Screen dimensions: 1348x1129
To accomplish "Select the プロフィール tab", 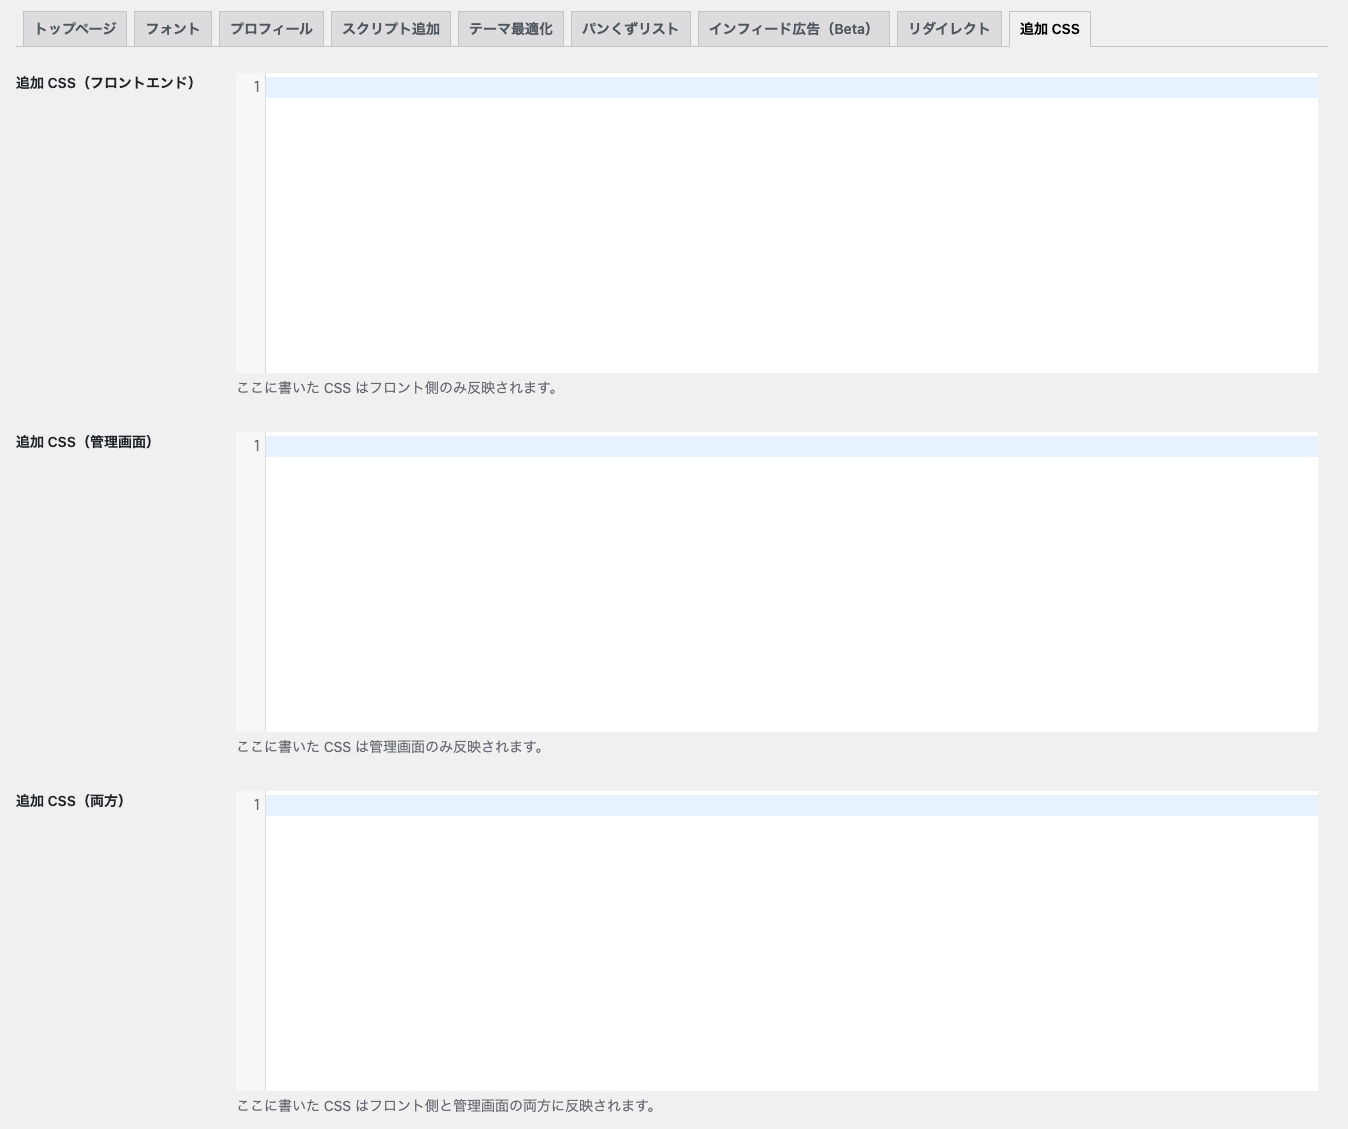I will tap(271, 29).
